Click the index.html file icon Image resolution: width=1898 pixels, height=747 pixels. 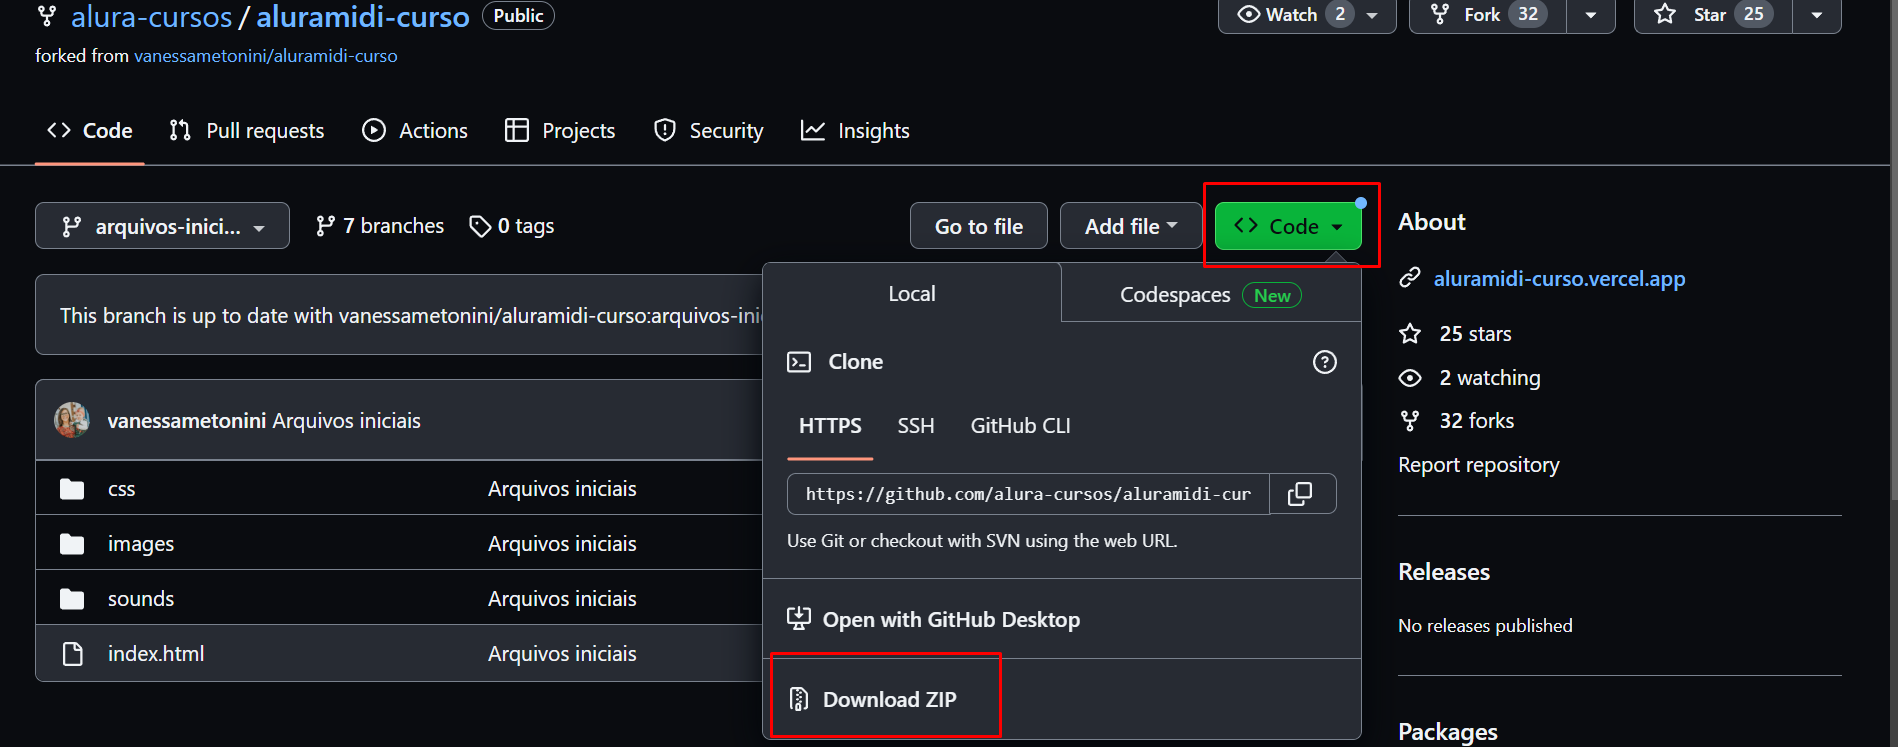click(x=72, y=654)
